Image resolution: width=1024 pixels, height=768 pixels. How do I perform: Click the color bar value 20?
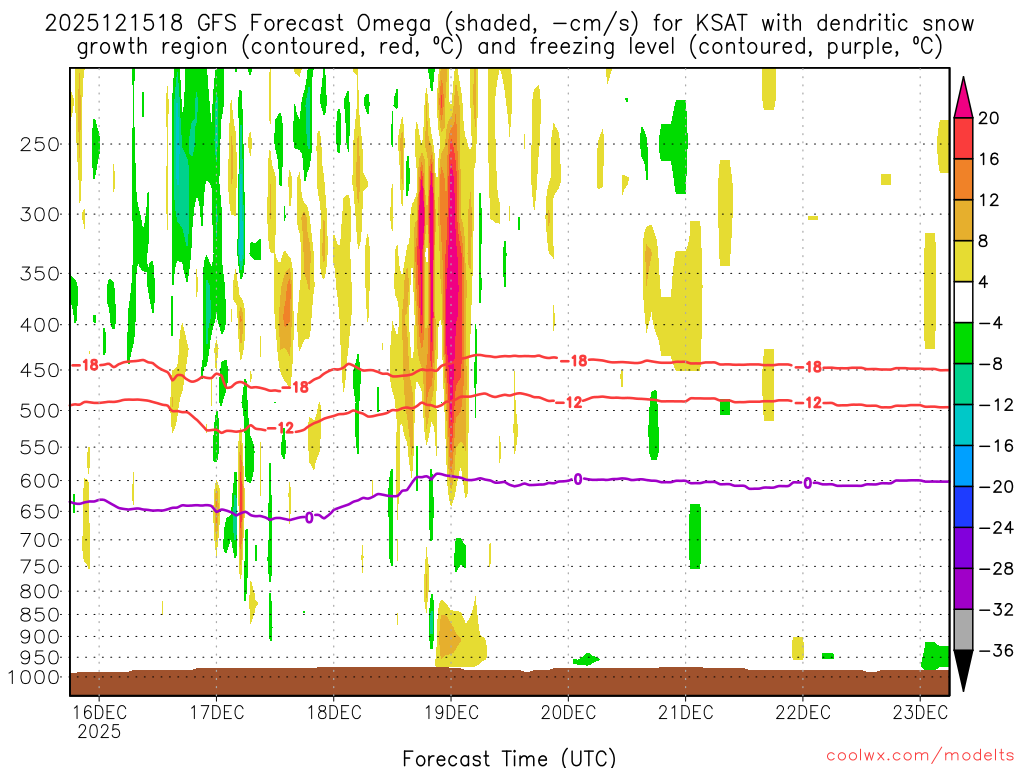click(989, 118)
